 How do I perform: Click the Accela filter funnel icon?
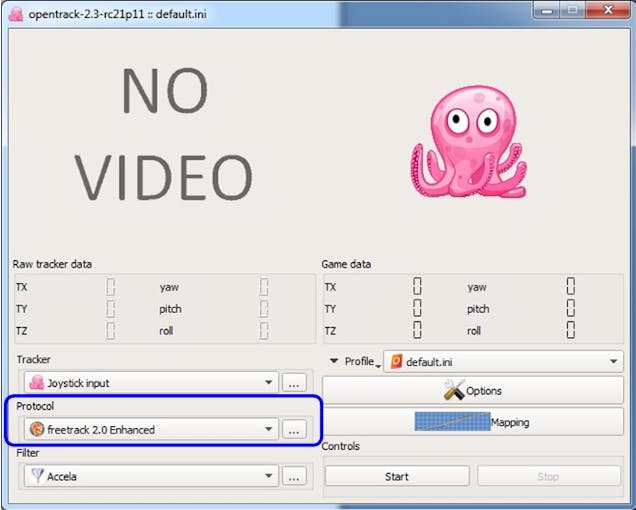coord(37,476)
